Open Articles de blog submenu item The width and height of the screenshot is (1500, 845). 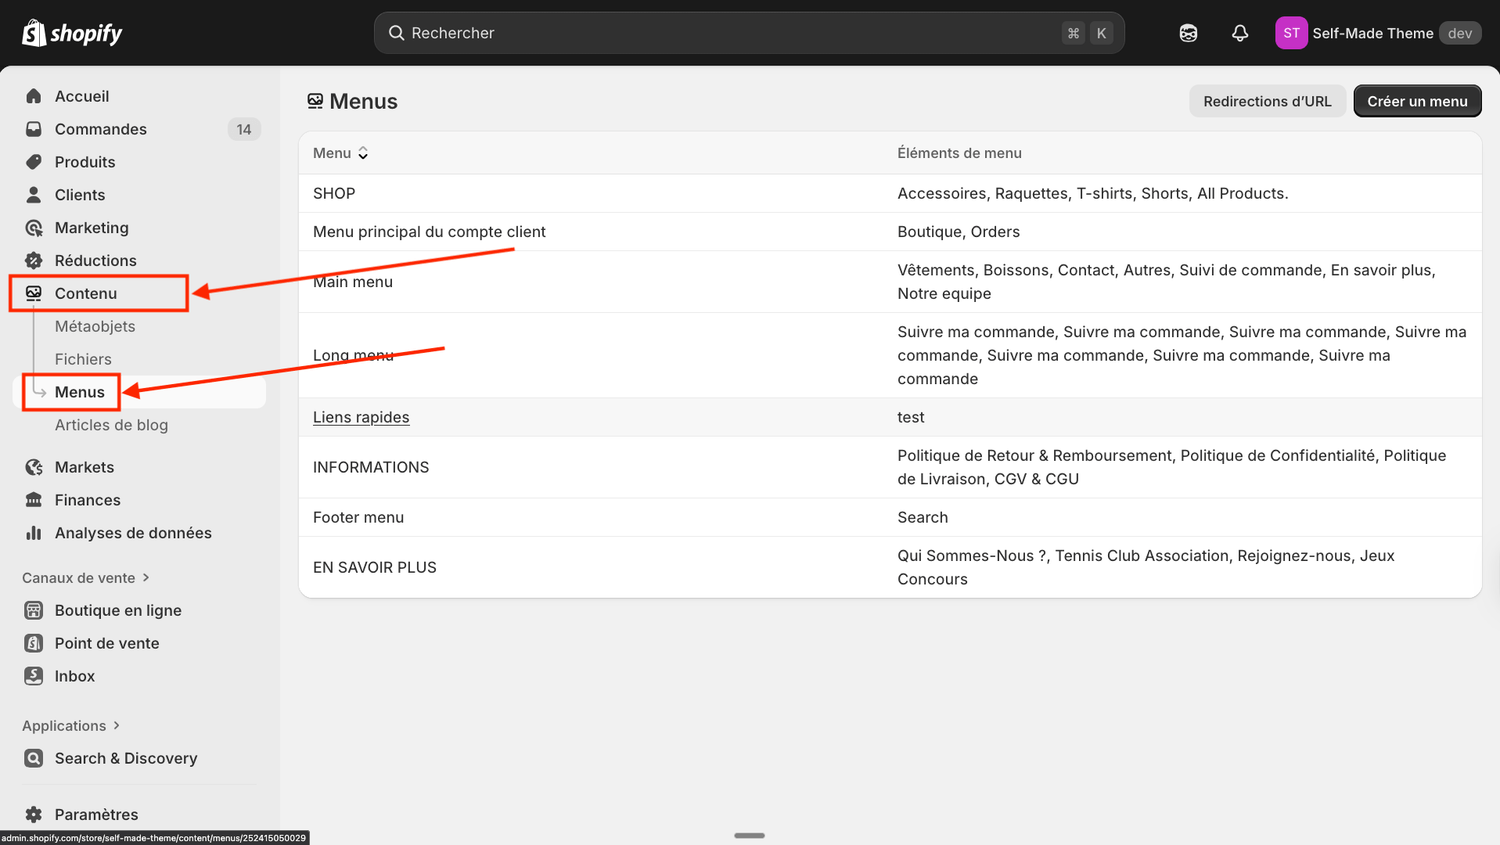(x=111, y=425)
